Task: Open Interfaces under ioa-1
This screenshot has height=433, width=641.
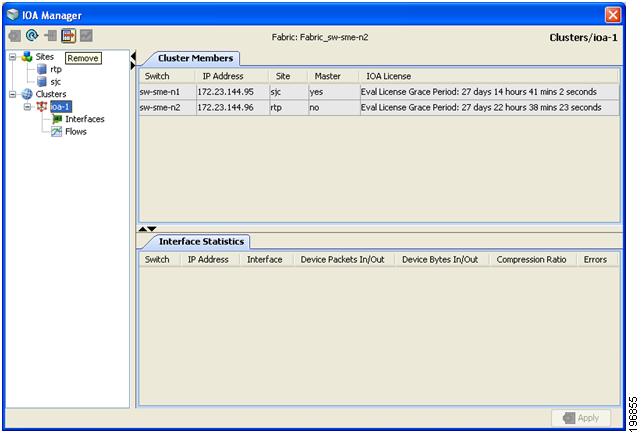Action: (x=85, y=119)
